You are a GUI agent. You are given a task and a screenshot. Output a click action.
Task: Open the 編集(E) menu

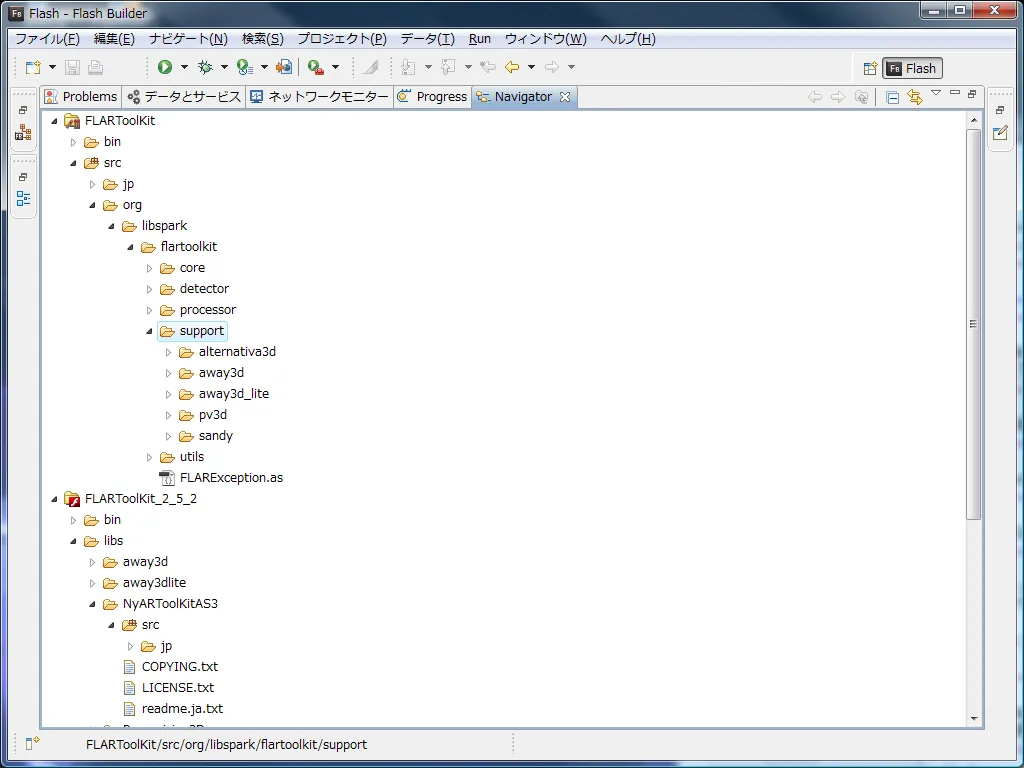pos(114,39)
